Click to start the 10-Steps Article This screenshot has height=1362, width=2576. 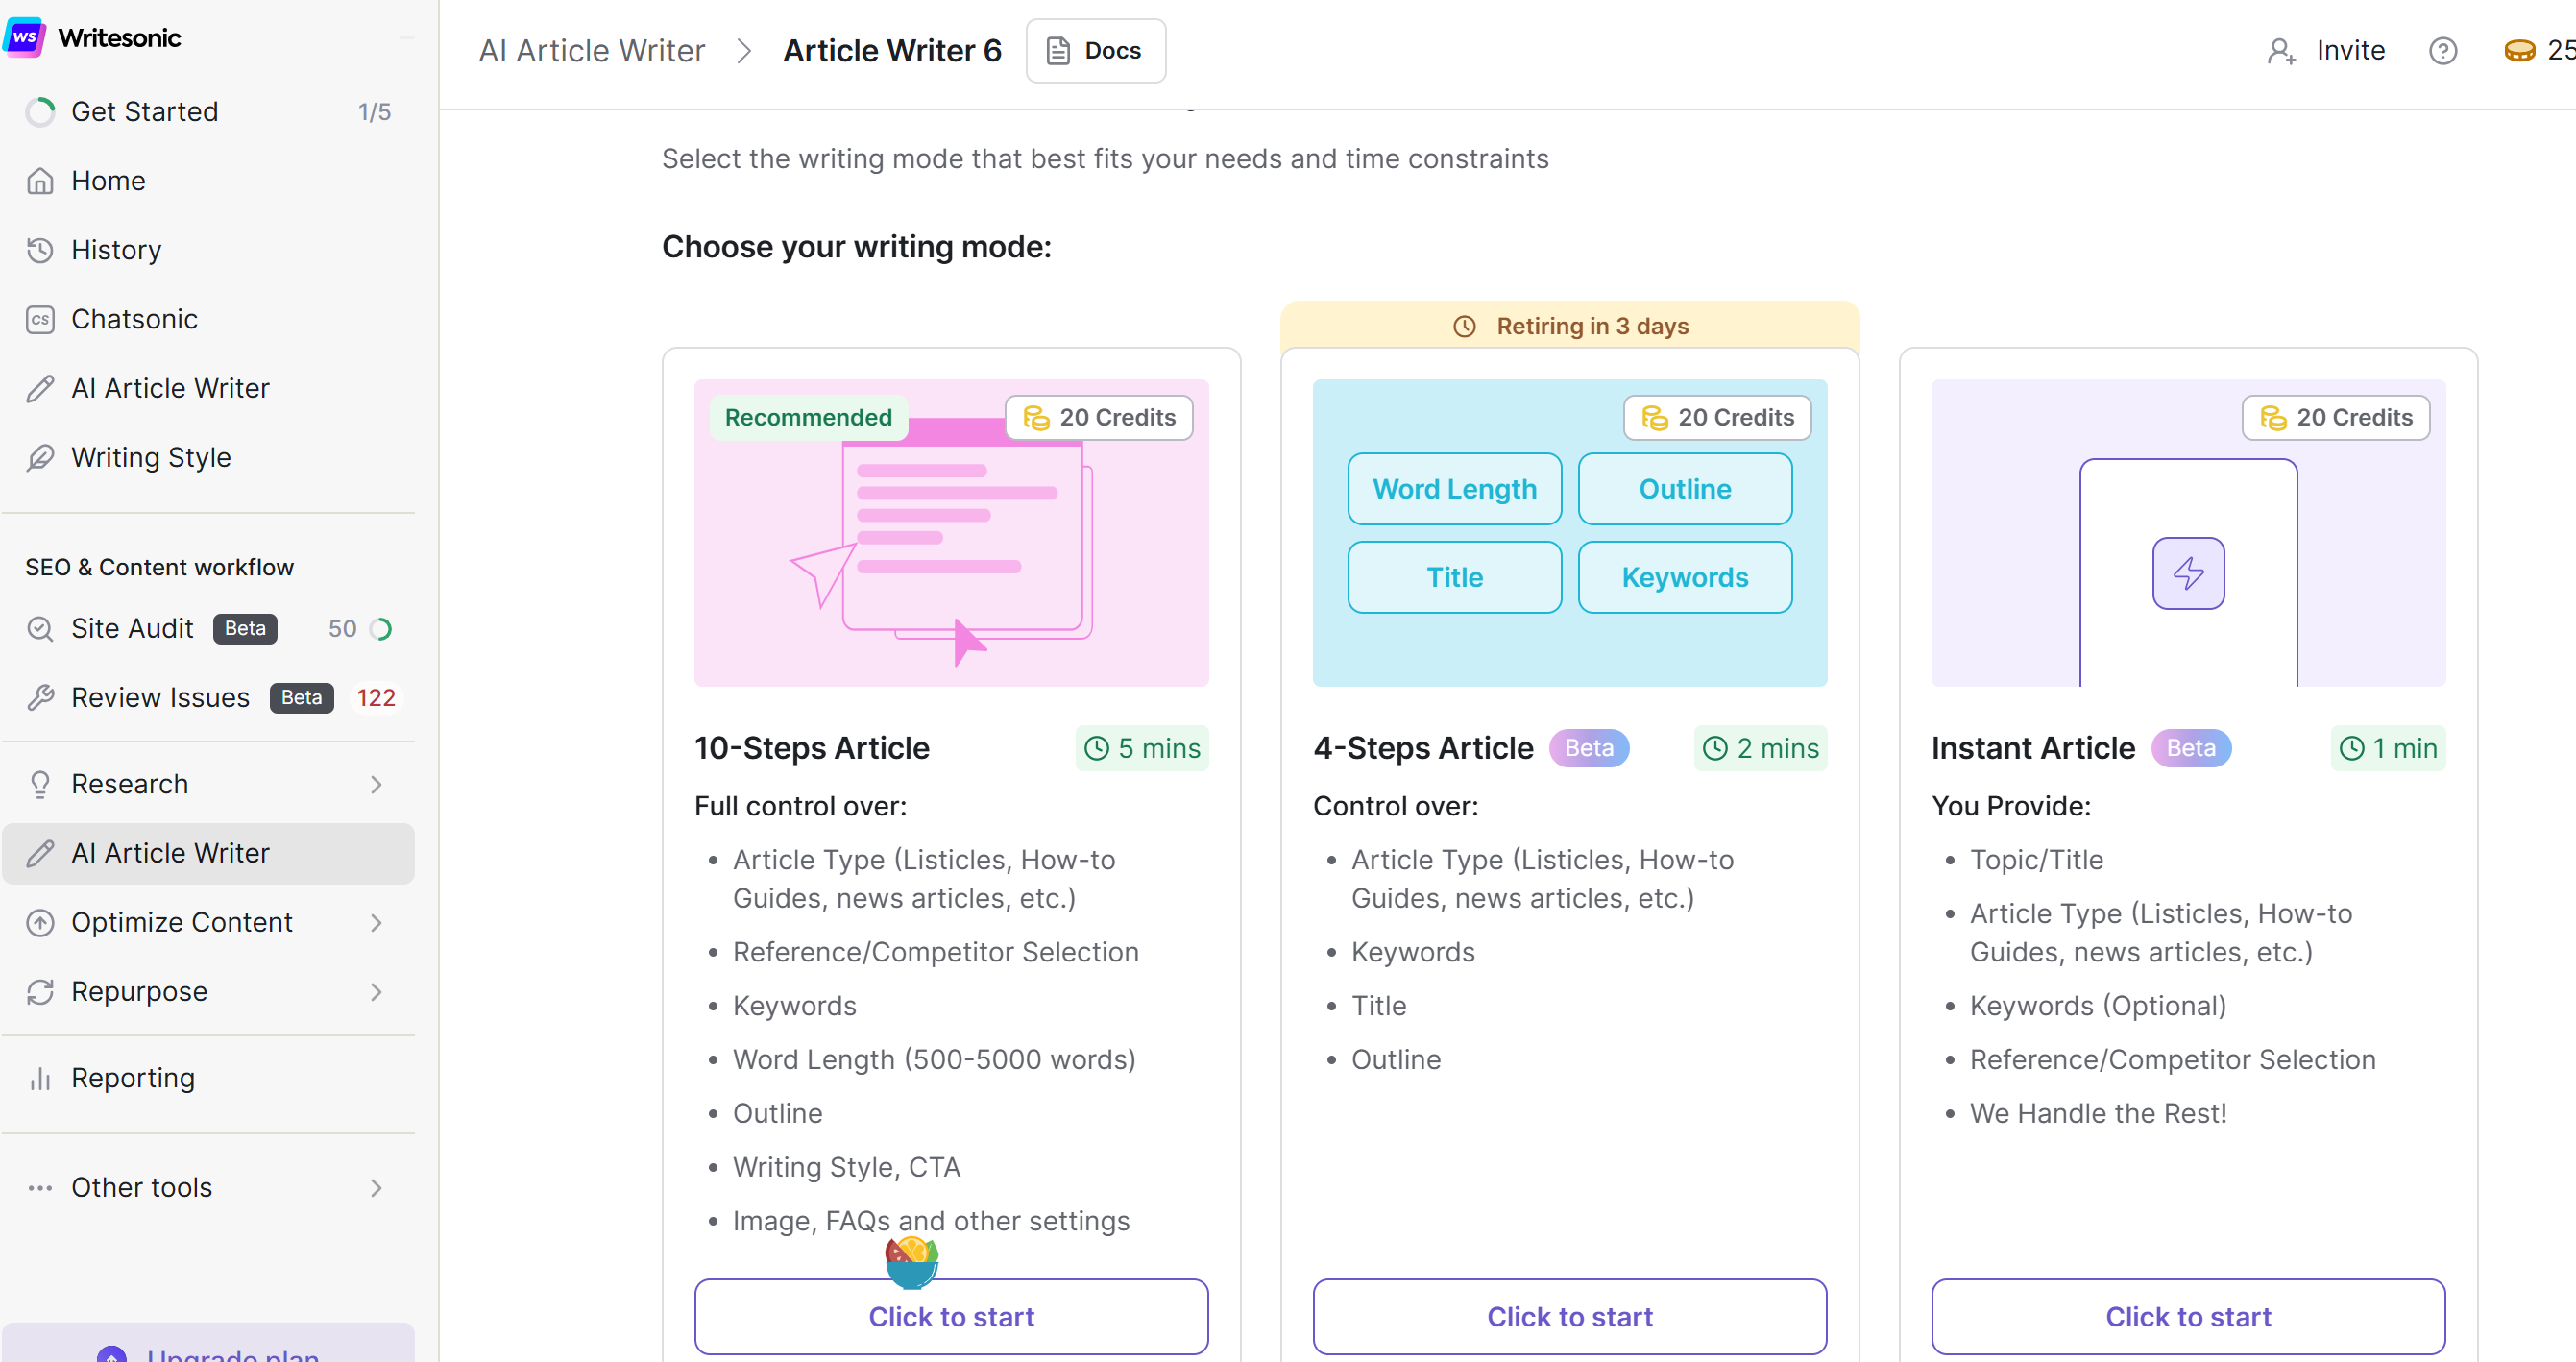951,1317
